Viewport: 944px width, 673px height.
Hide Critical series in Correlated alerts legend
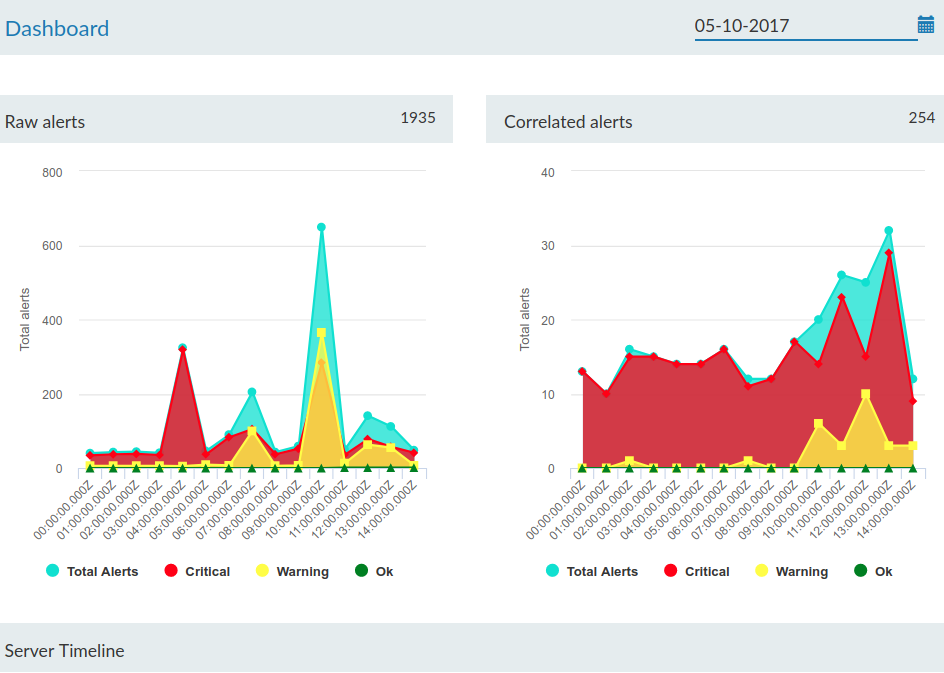click(x=697, y=571)
